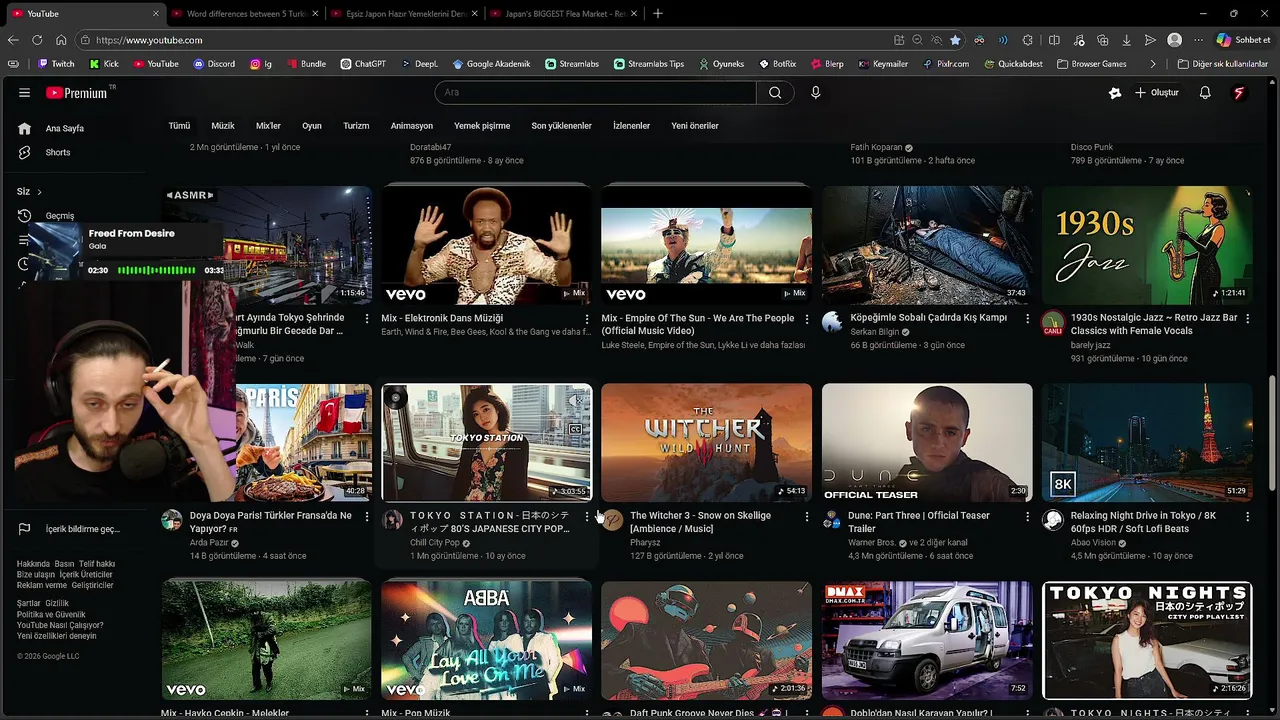Expand the Browser Games bookmark folder
Screen dimensions: 1280x720
click(1091, 64)
